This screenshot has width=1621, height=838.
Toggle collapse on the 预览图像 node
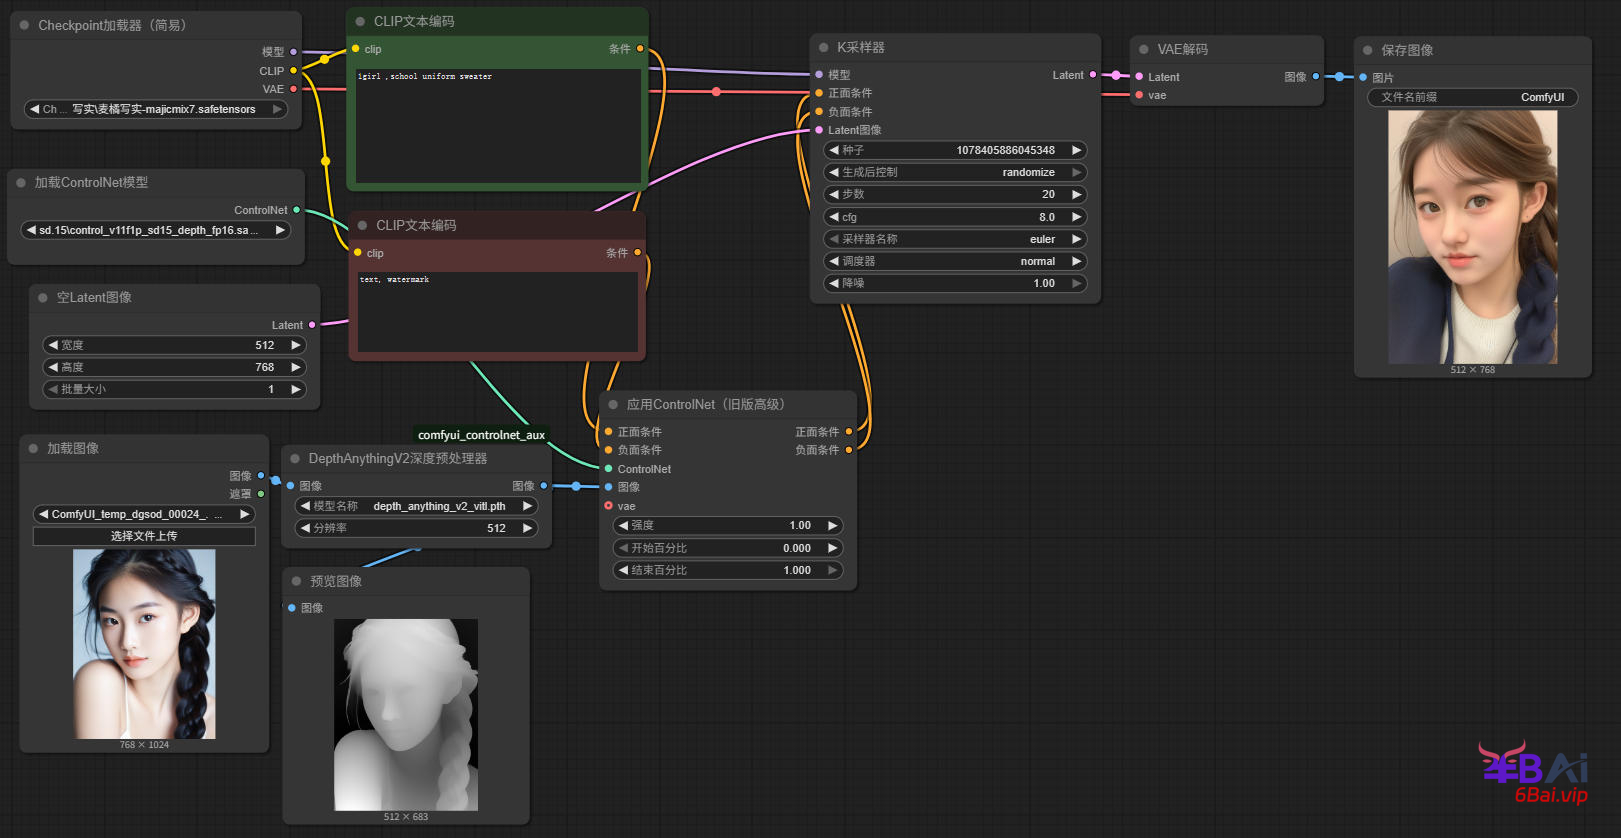pyautogui.click(x=296, y=581)
